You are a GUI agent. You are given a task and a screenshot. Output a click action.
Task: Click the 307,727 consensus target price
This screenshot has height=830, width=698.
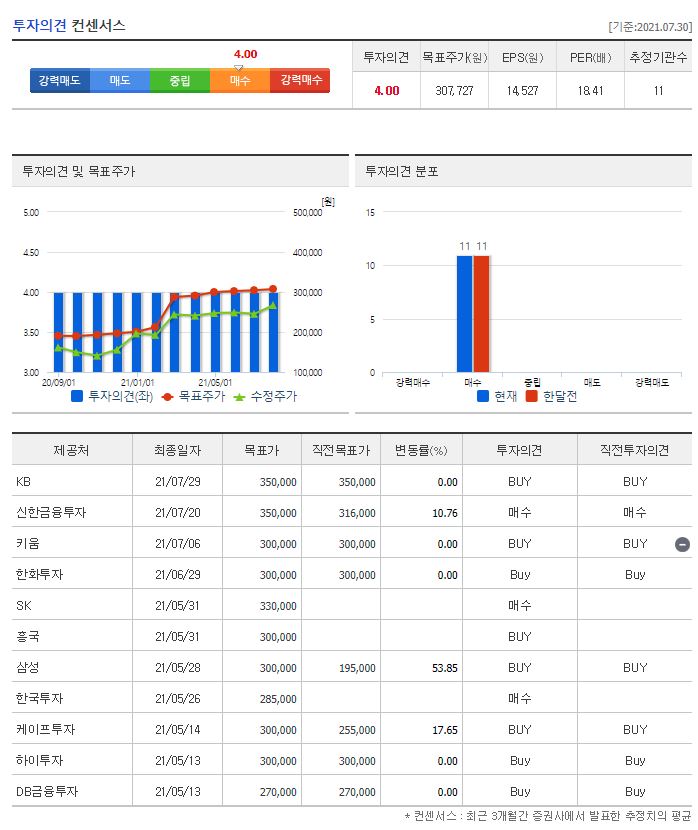point(454,91)
